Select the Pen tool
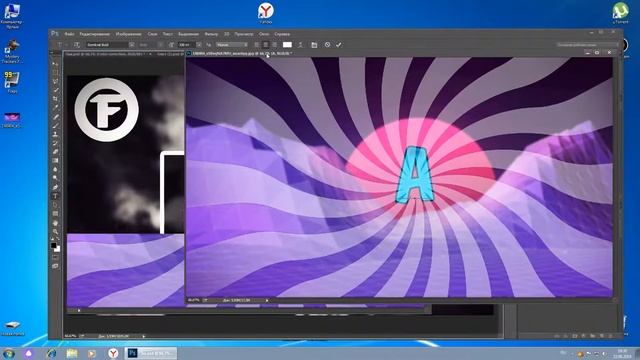640x360 pixels. point(55,187)
